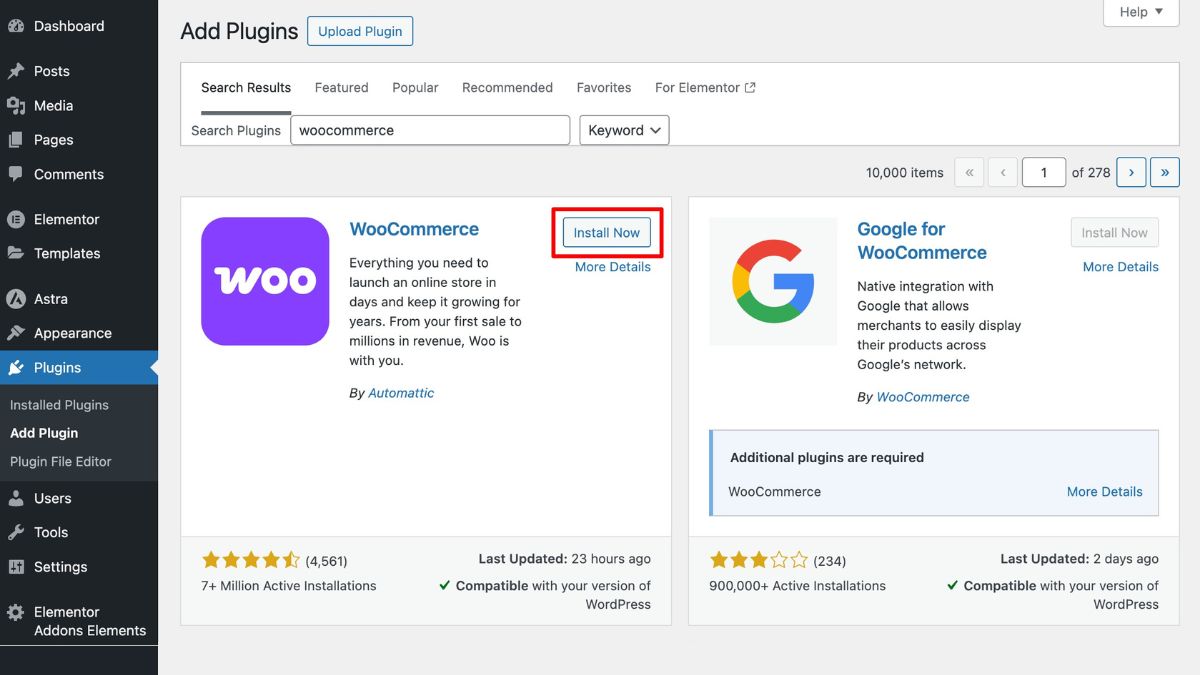The height and width of the screenshot is (675, 1200).
Task: Click the Plugins plug icon
Action: pyautogui.click(x=16, y=368)
